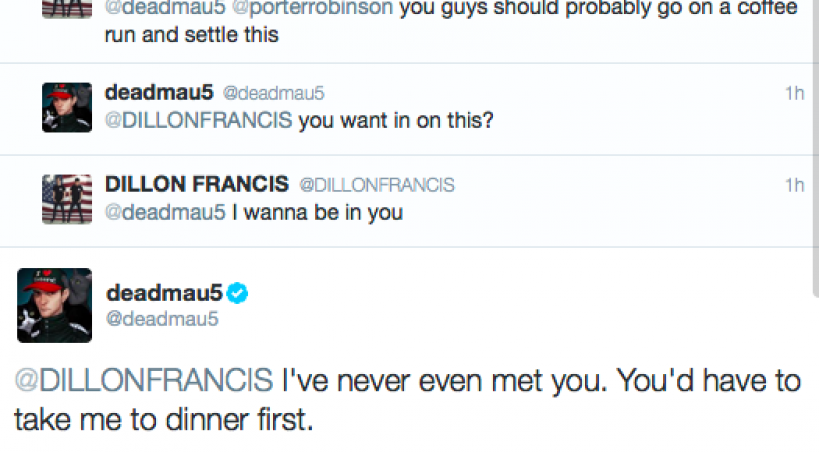The height and width of the screenshot is (452, 819).
Task: Click DILLON FRANCIS's profile avatar
Action: (67, 199)
